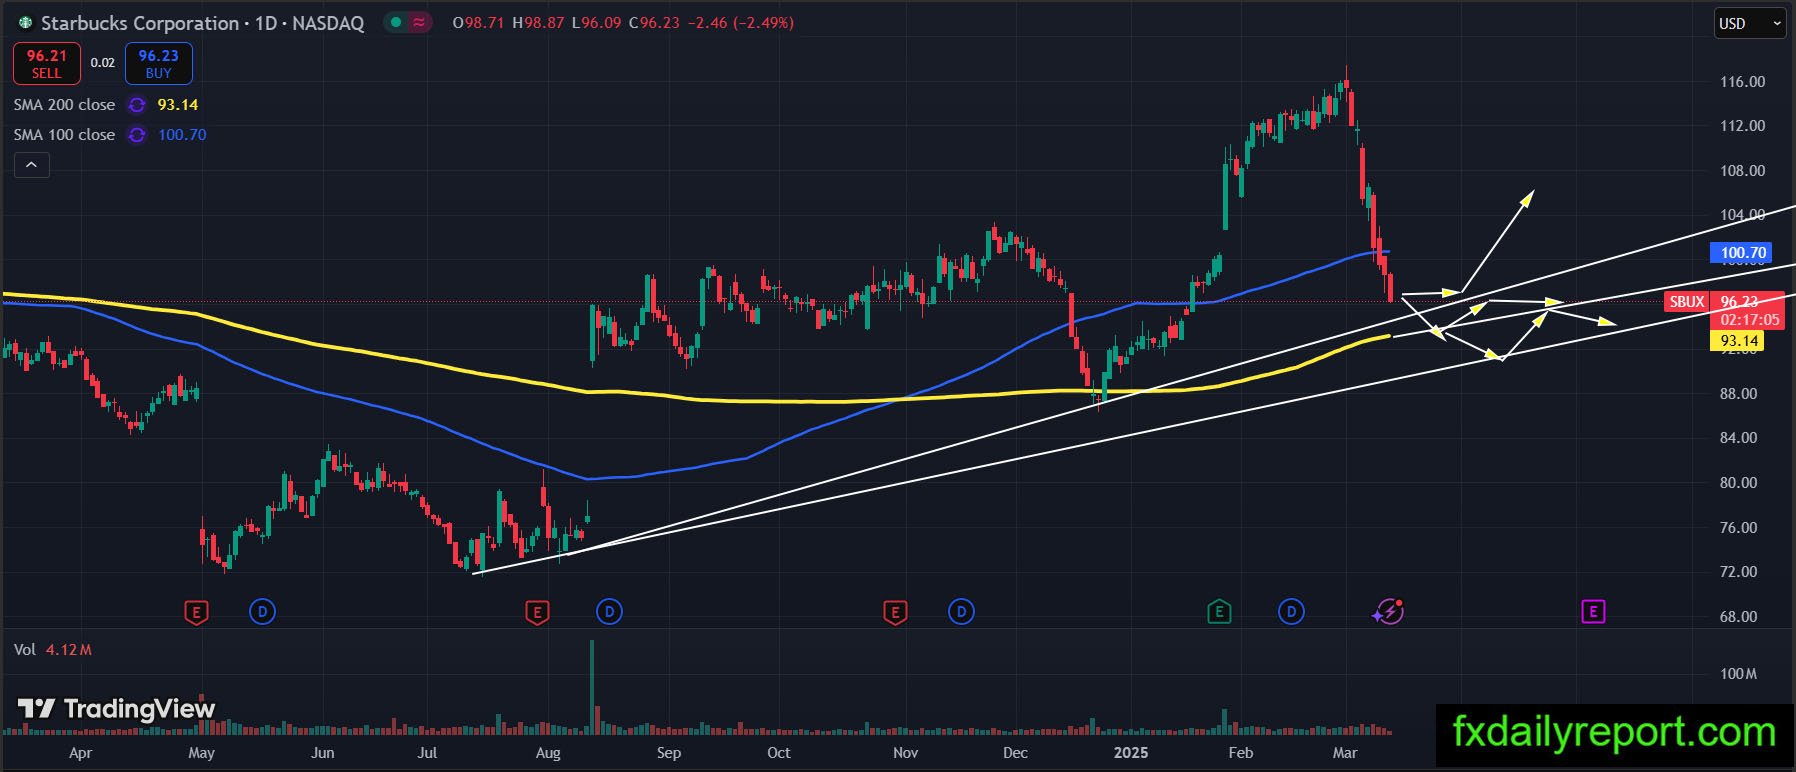
Task: Click the 112.00 price scale label
Action: click(1742, 126)
